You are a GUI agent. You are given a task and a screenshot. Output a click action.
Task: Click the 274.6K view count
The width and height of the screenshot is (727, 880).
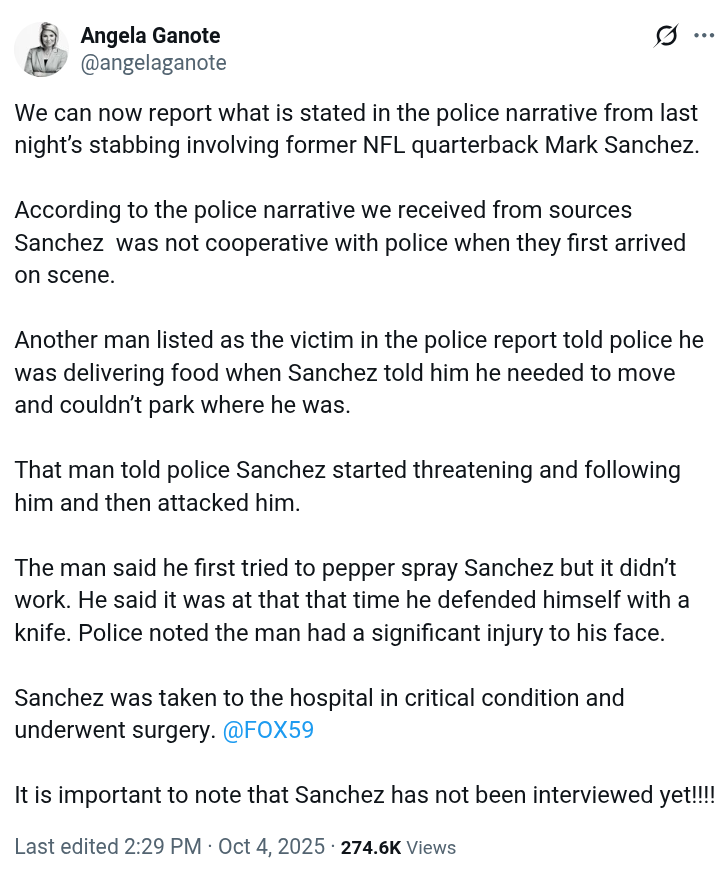click(x=370, y=848)
